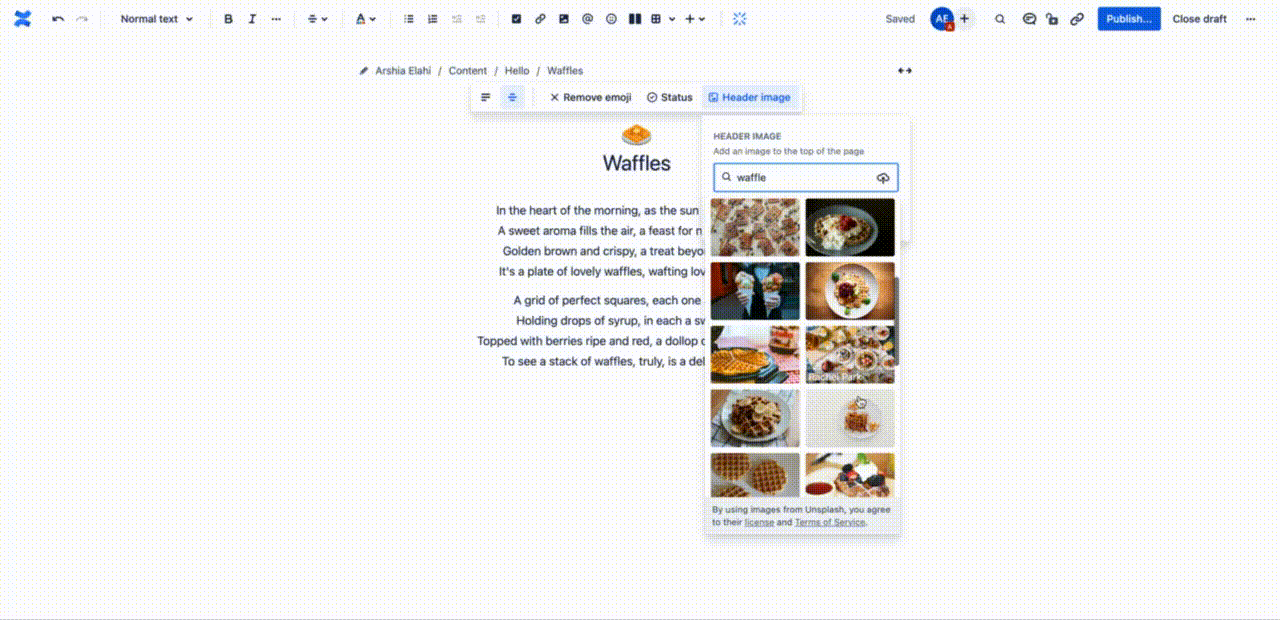The image size is (1280, 620).
Task: Open Arshia Elahi breadcrumb
Action: (403, 71)
